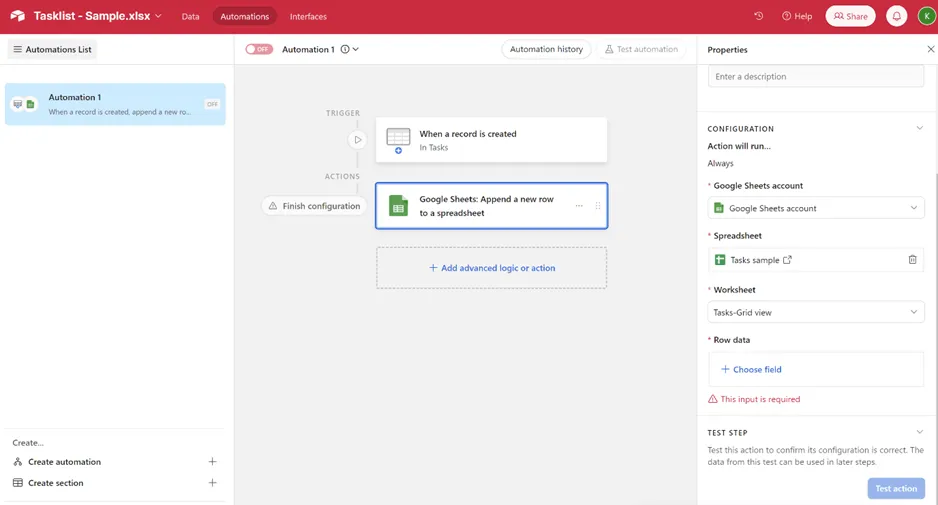The height and width of the screenshot is (505, 938).
Task: Open the base history clock icon
Action: [x=759, y=16]
